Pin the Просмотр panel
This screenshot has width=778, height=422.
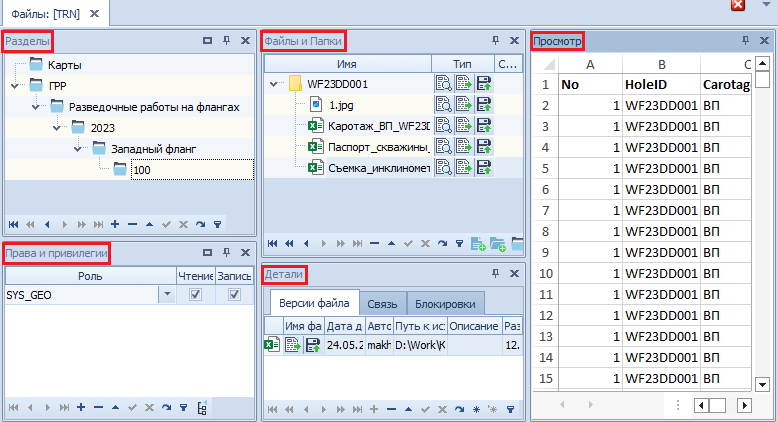745,41
